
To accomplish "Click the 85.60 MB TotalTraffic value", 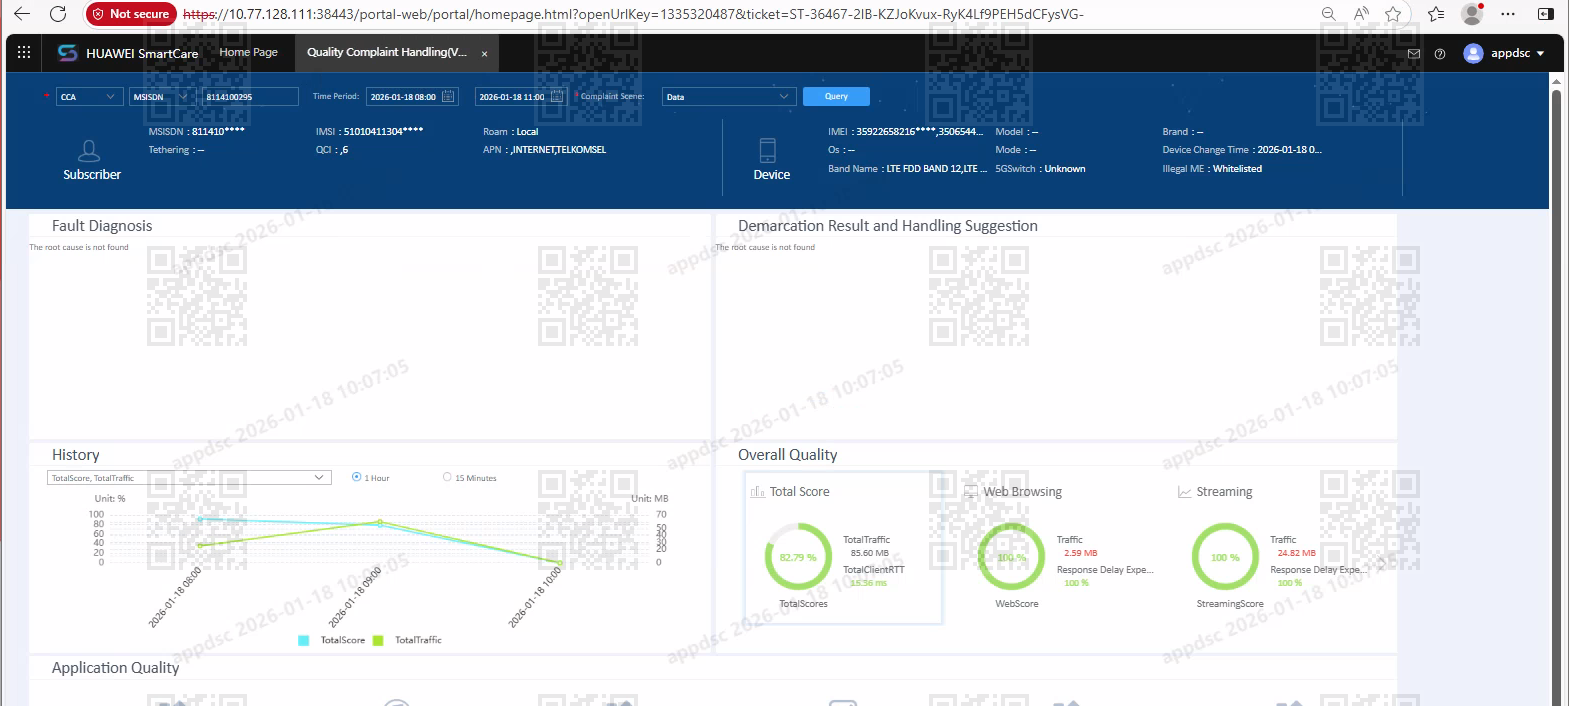I will click(869, 553).
